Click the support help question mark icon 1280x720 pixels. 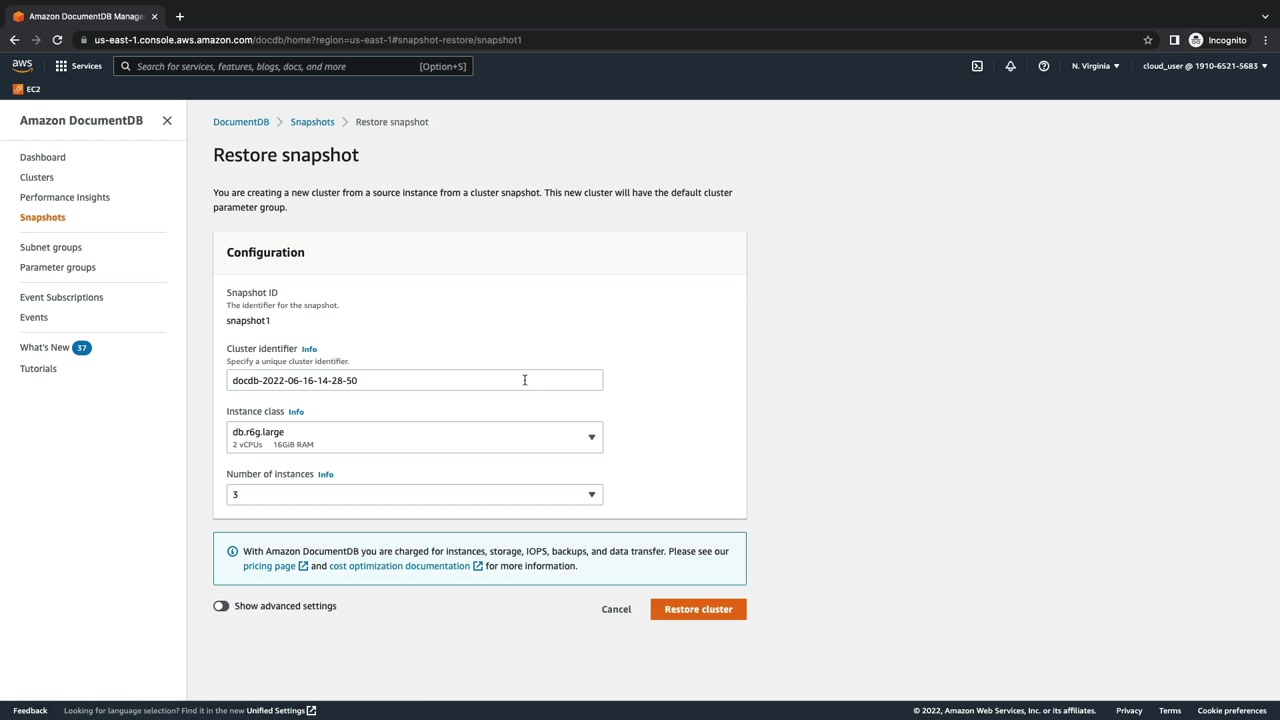coord(1043,66)
